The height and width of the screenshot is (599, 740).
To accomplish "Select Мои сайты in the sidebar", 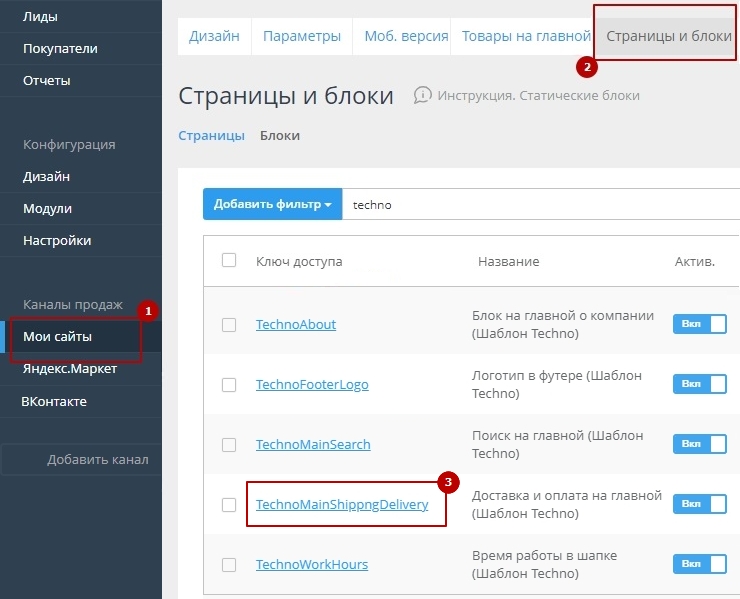I will (58, 337).
